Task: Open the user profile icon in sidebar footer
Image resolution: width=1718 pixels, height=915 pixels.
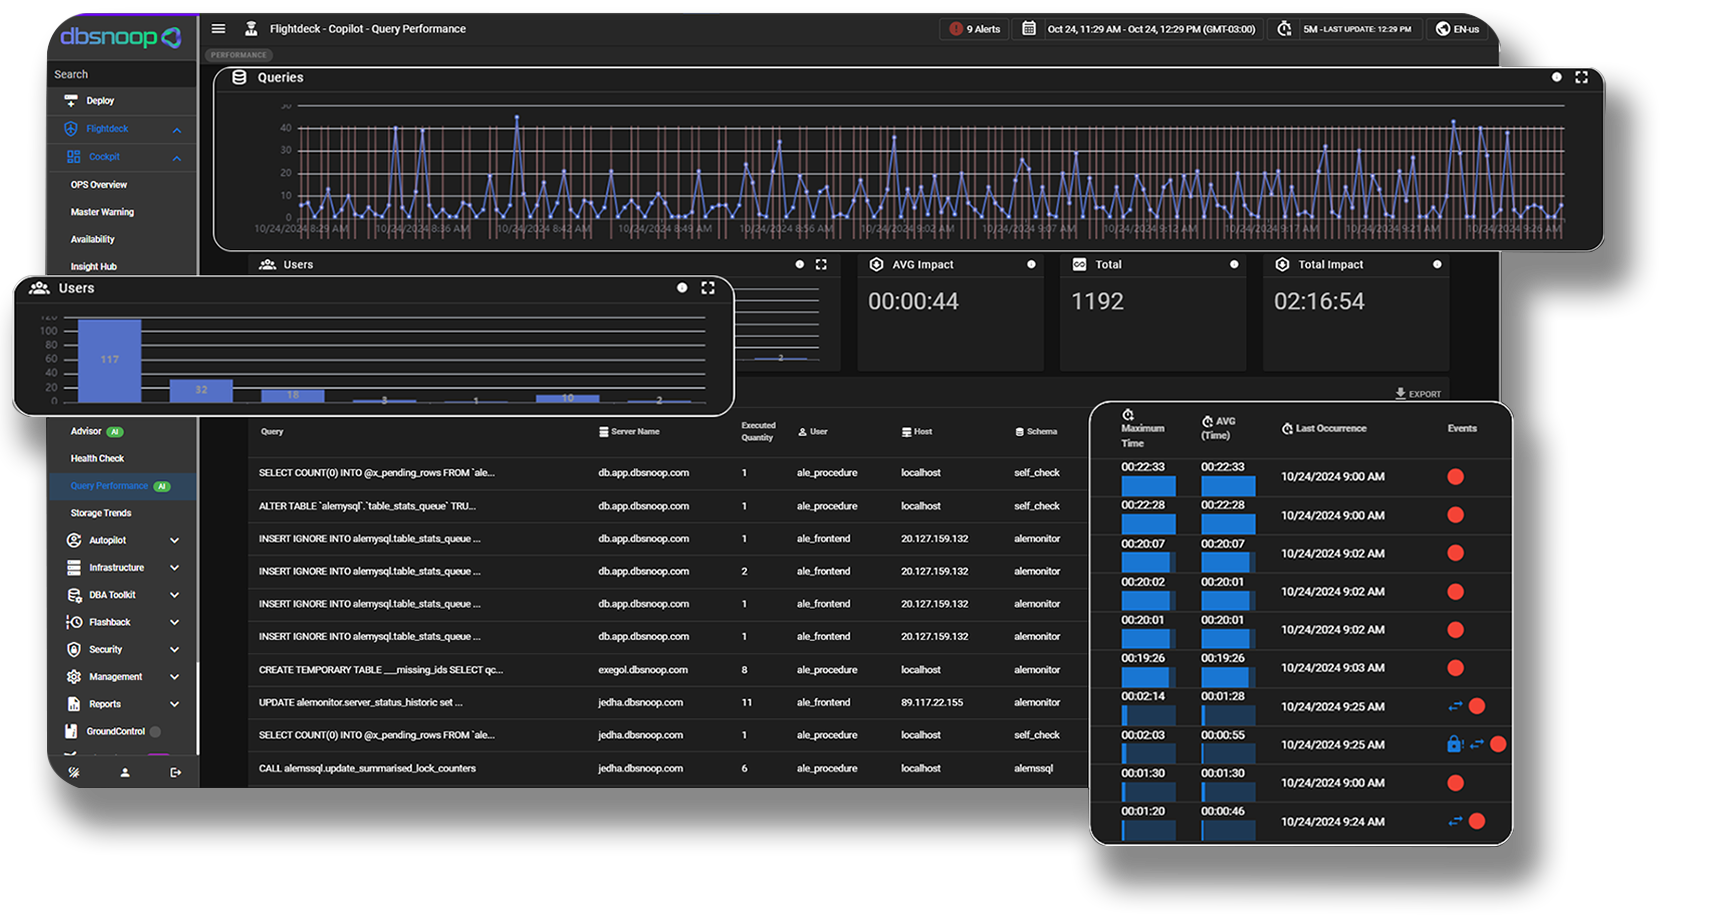Action: click(125, 772)
